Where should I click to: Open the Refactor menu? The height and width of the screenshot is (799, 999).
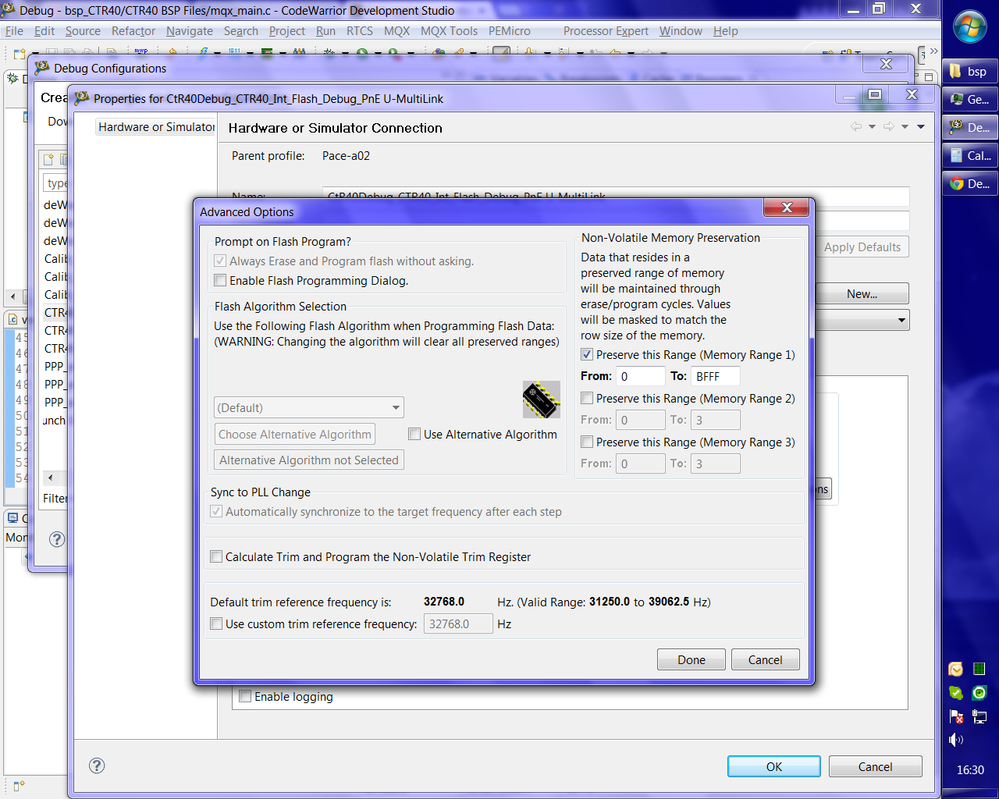click(133, 31)
